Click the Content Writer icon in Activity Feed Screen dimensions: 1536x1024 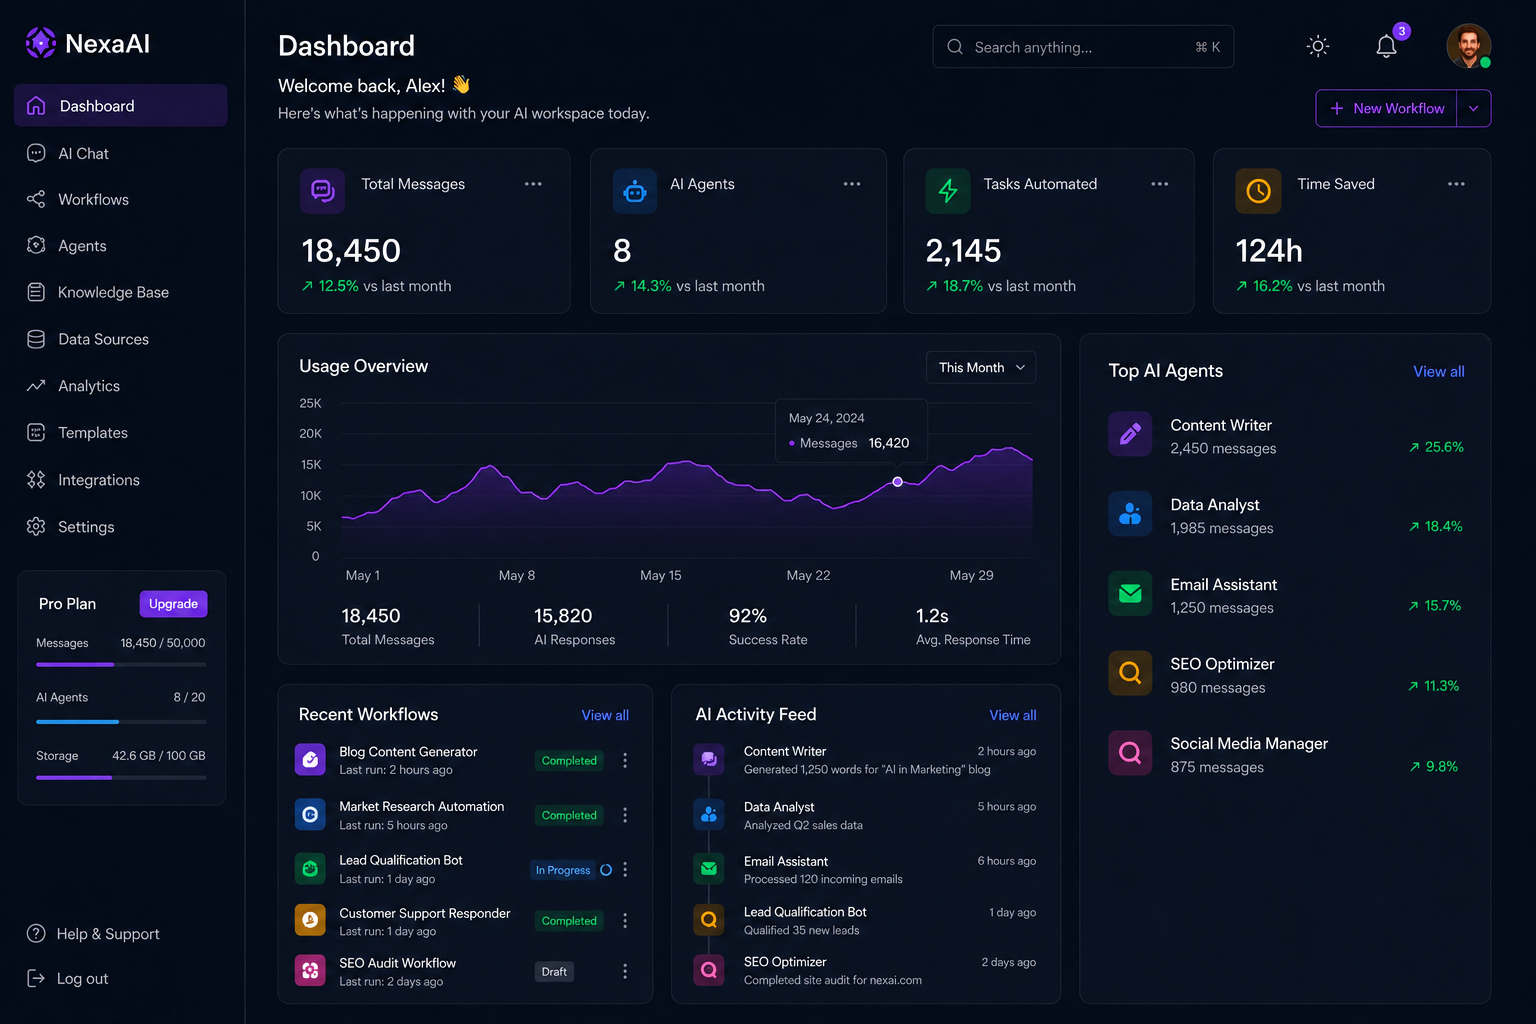[x=709, y=759]
